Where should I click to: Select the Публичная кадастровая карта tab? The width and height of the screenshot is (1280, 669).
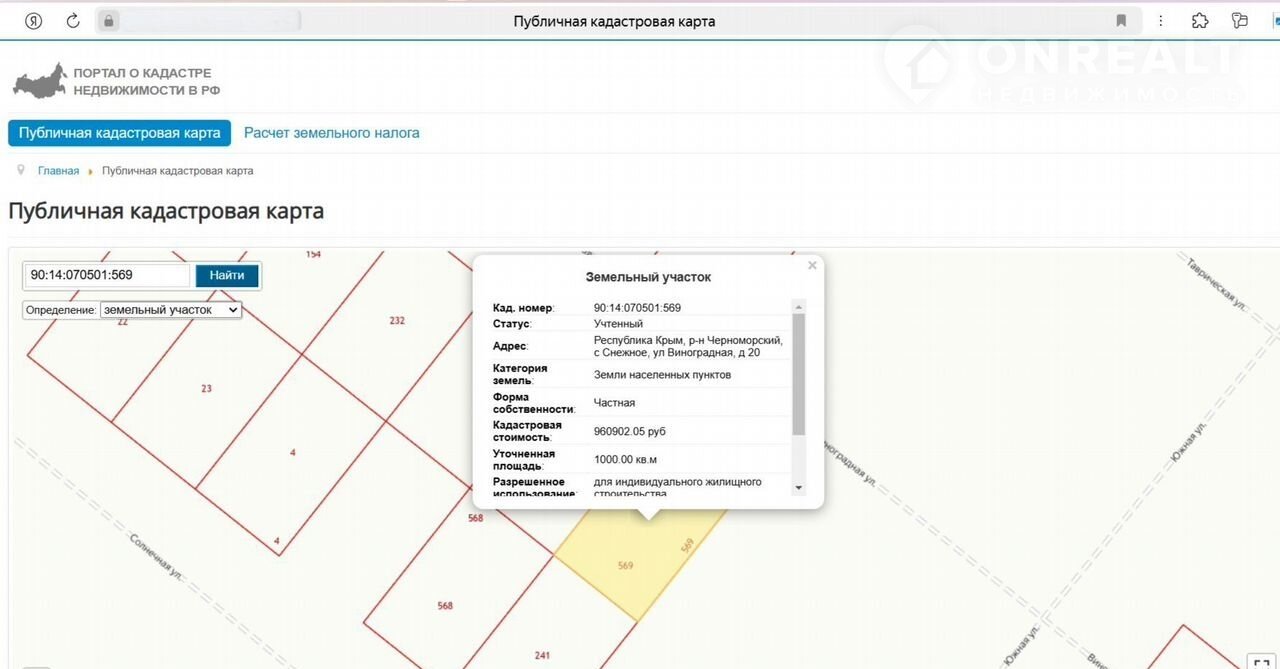pyautogui.click(x=119, y=133)
